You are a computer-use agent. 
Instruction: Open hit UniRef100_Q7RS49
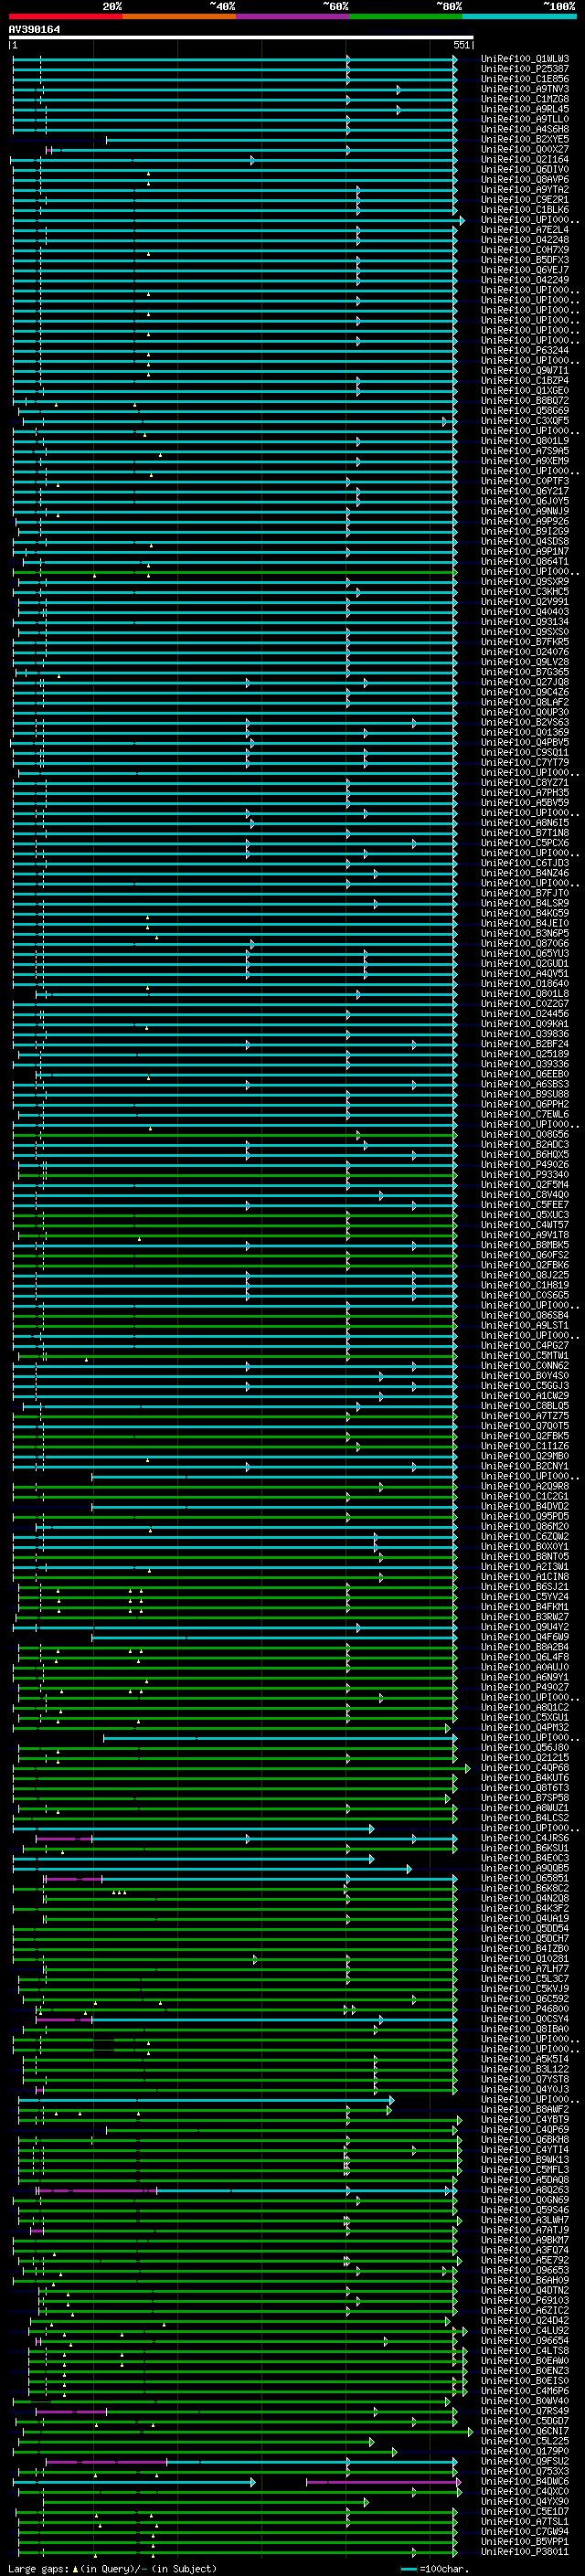click(525, 2410)
